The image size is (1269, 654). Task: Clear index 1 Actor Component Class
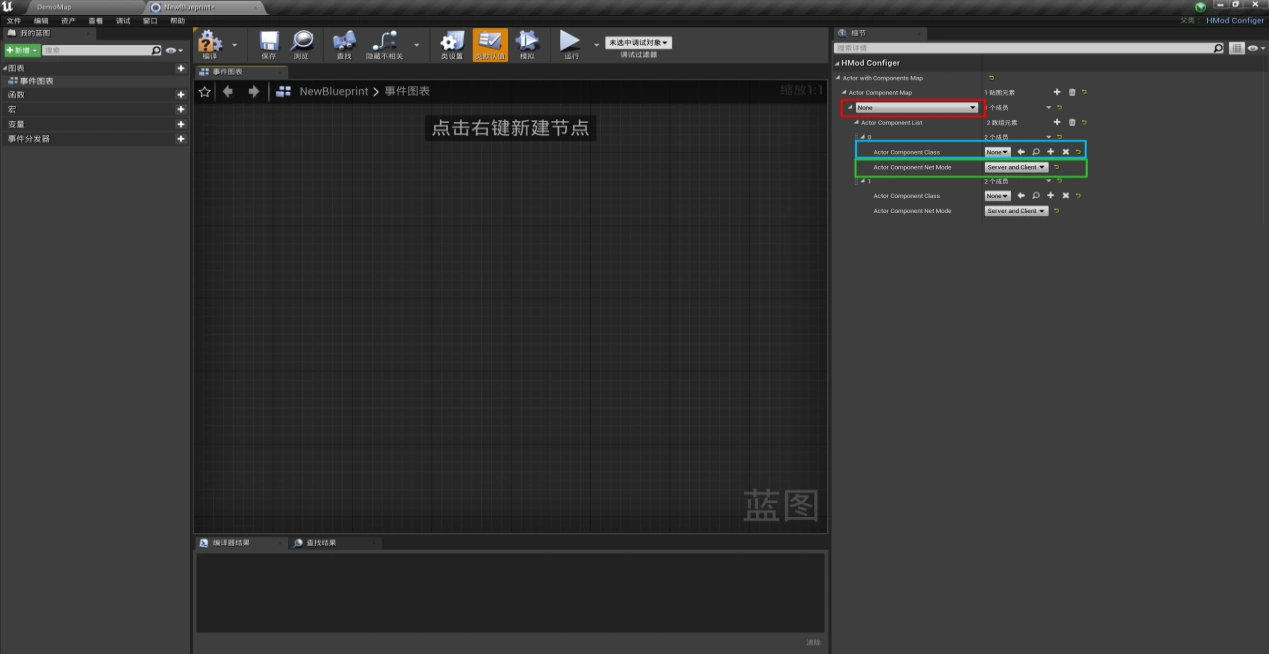point(1066,196)
